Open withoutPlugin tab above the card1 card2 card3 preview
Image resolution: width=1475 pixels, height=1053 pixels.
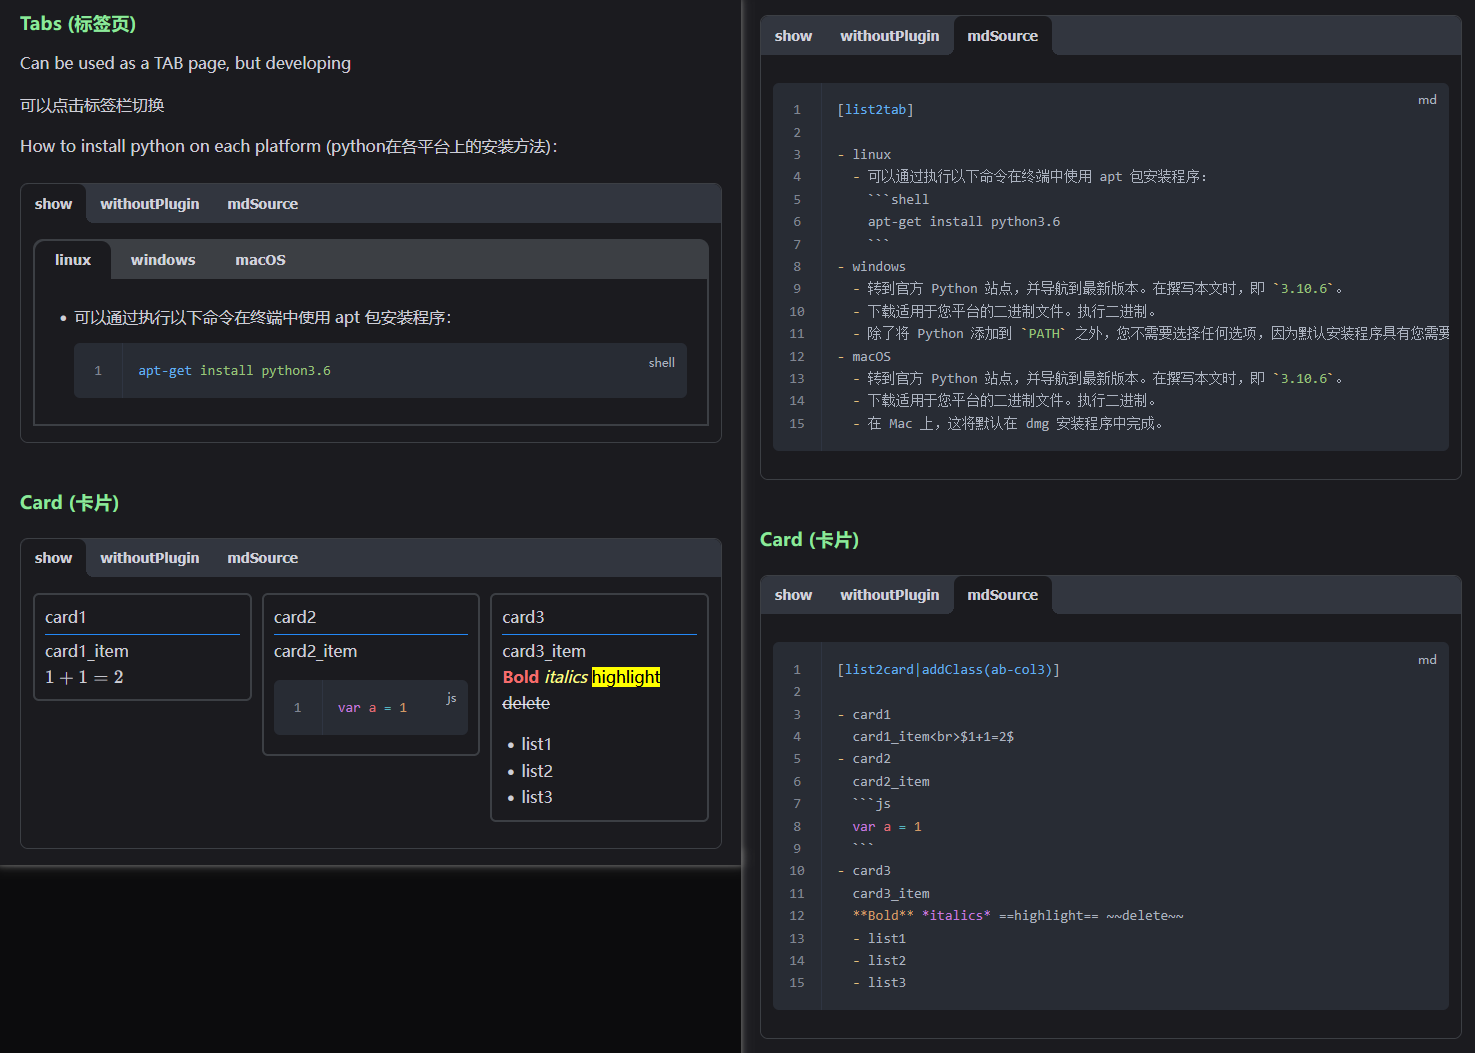(x=150, y=558)
